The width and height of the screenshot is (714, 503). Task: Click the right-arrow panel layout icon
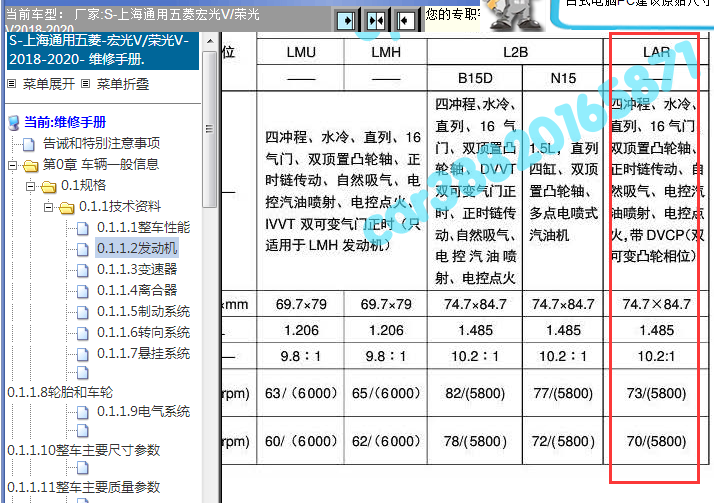[x=346, y=20]
